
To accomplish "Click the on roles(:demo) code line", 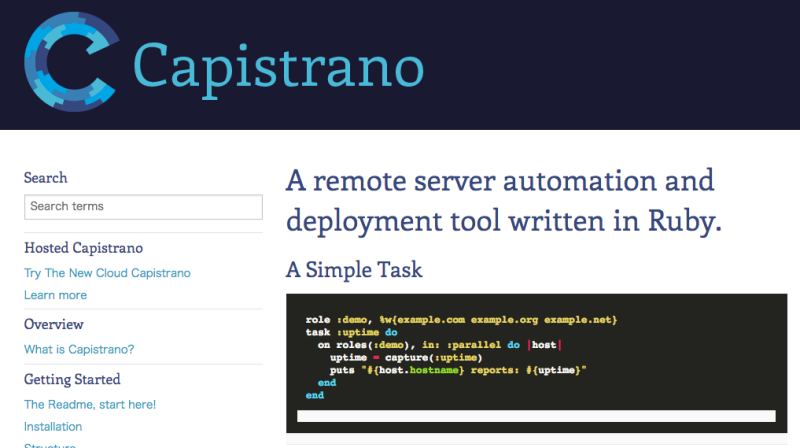I will tap(439, 345).
